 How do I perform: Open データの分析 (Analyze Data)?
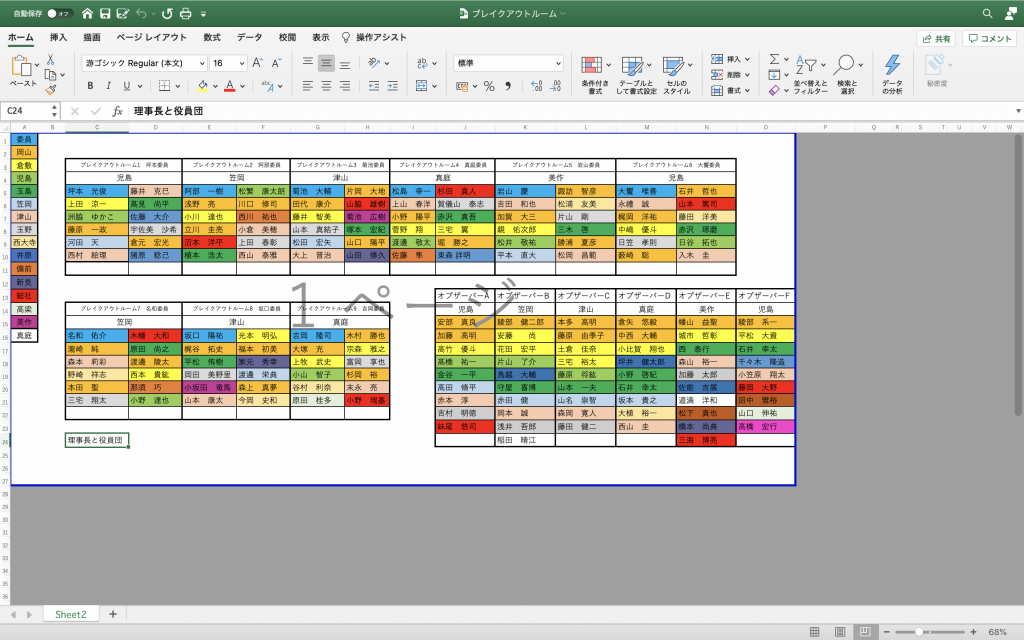pyautogui.click(x=892, y=74)
